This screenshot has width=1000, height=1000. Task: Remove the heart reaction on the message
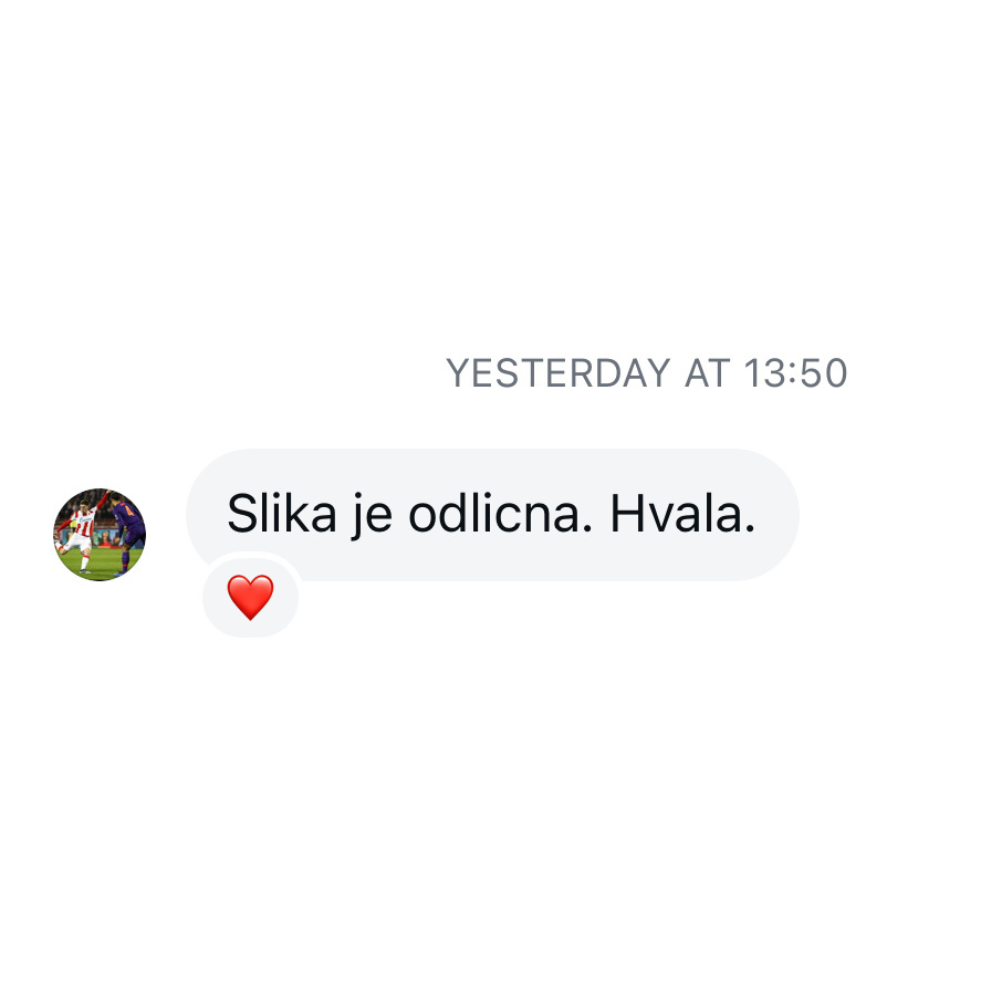(x=251, y=597)
